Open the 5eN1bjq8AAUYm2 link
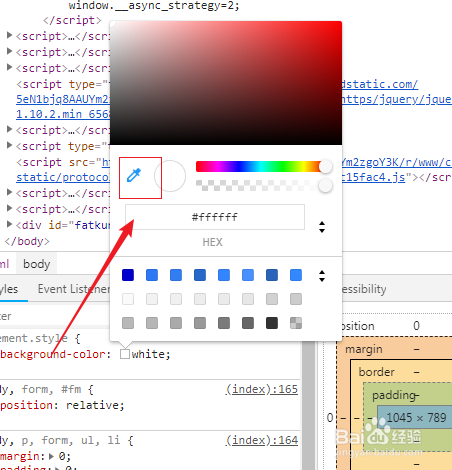 coord(63,99)
